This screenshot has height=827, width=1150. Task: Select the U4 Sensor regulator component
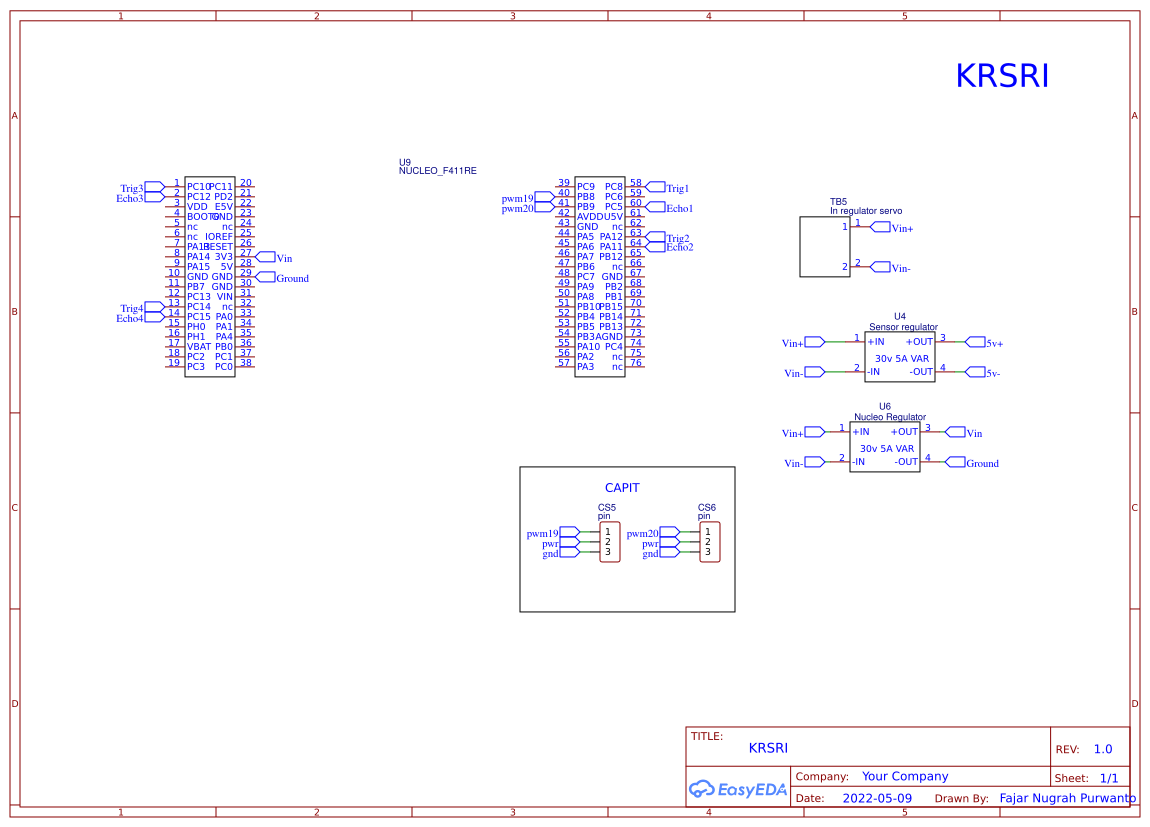pyautogui.click(x=900, y=357)
